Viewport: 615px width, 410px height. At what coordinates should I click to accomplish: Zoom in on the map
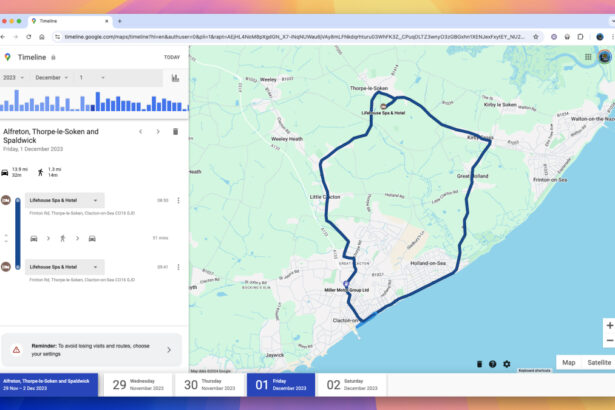click(x=610, y=326)
